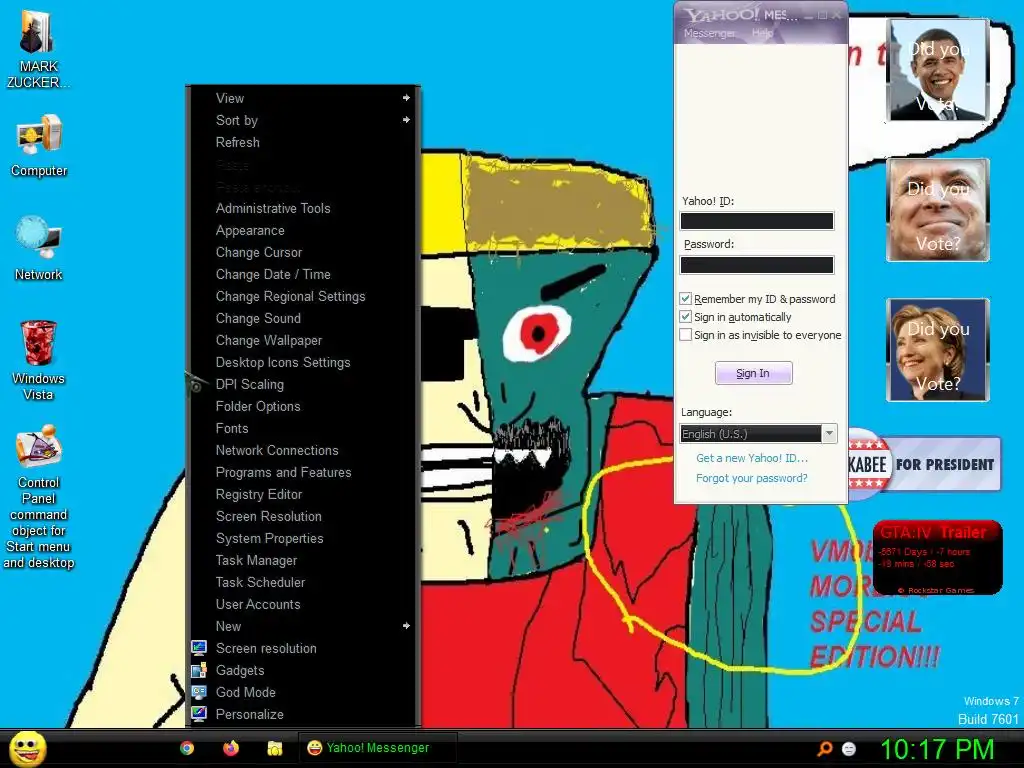Image resolution: width=1024 pixels, height=768 pixels.
Task: Open Folder Options from menu
Action: pos(304,406)
